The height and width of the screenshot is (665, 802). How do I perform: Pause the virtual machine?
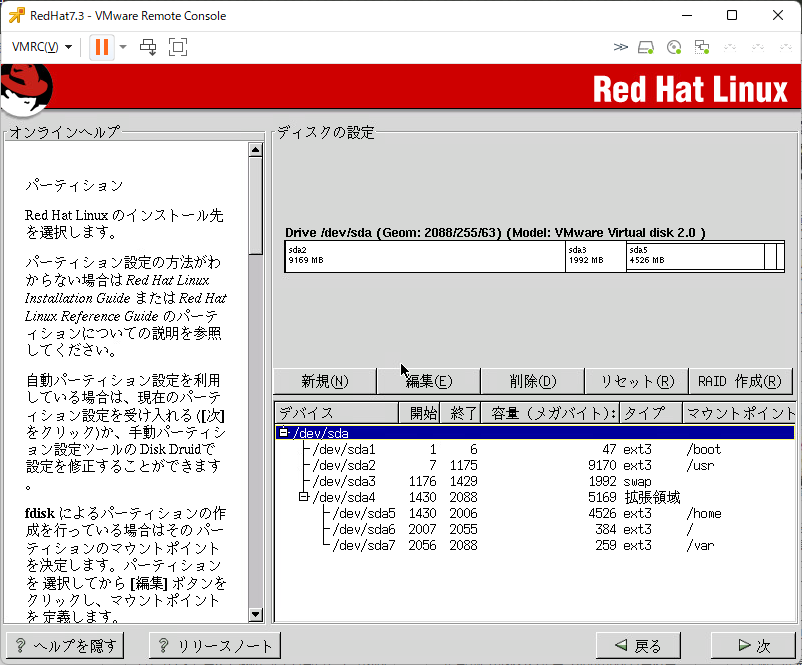coord(102,47)
